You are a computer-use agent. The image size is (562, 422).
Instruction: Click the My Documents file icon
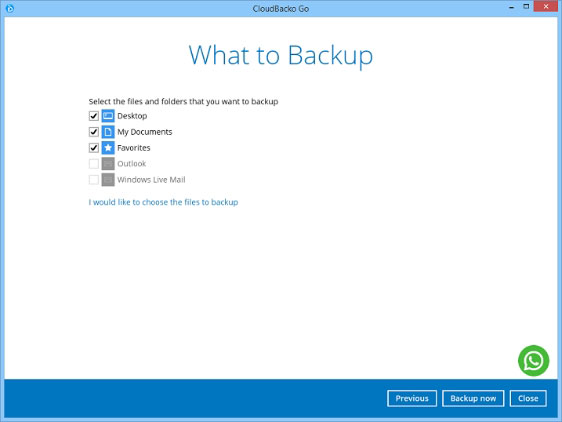click(x=108, y=132)
